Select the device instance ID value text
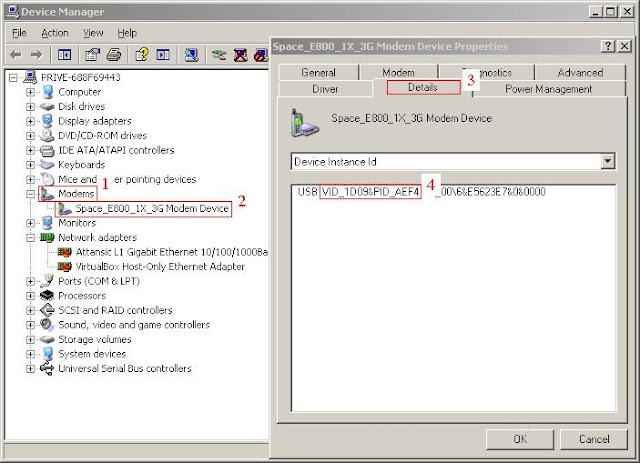This screenshot has height=463, width=640. click(x=421, y=192)
